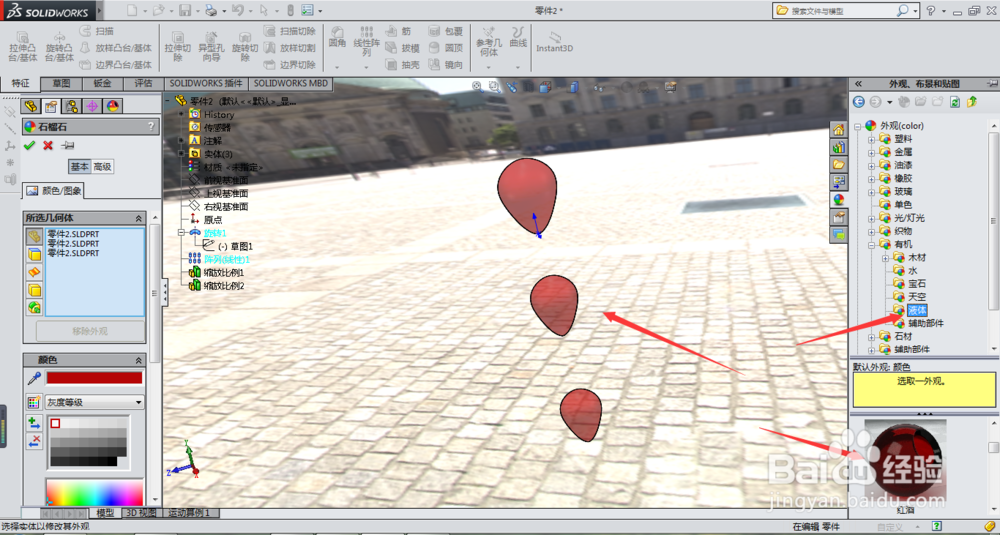Switch to the SOLIDWORKS 插件 tab
Viewport: 1000px width, 535px height.
click(x=206, y=83)
